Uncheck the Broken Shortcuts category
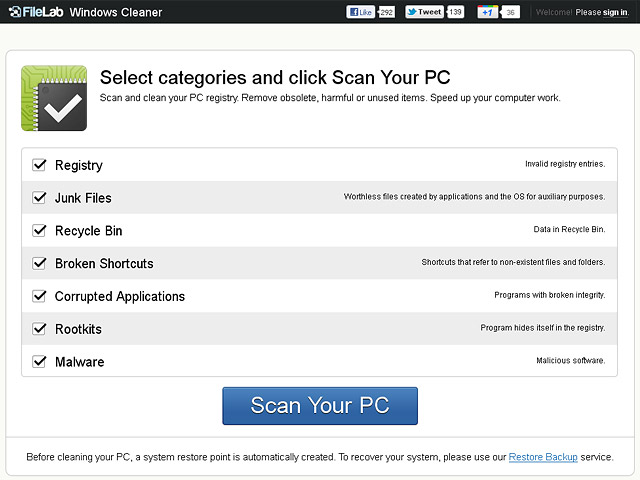This screenshot has height=480, width=640. [x=39, y=263]
